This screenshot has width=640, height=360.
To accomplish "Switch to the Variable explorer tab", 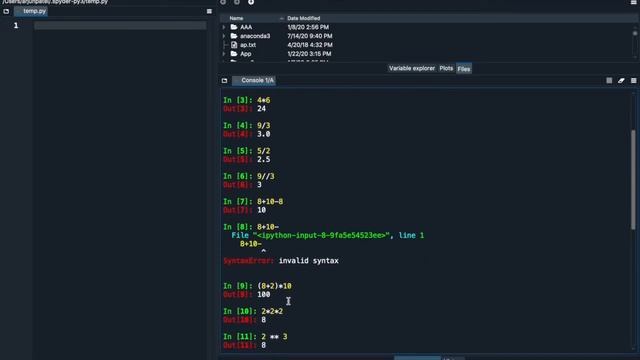I will (412, 69).
